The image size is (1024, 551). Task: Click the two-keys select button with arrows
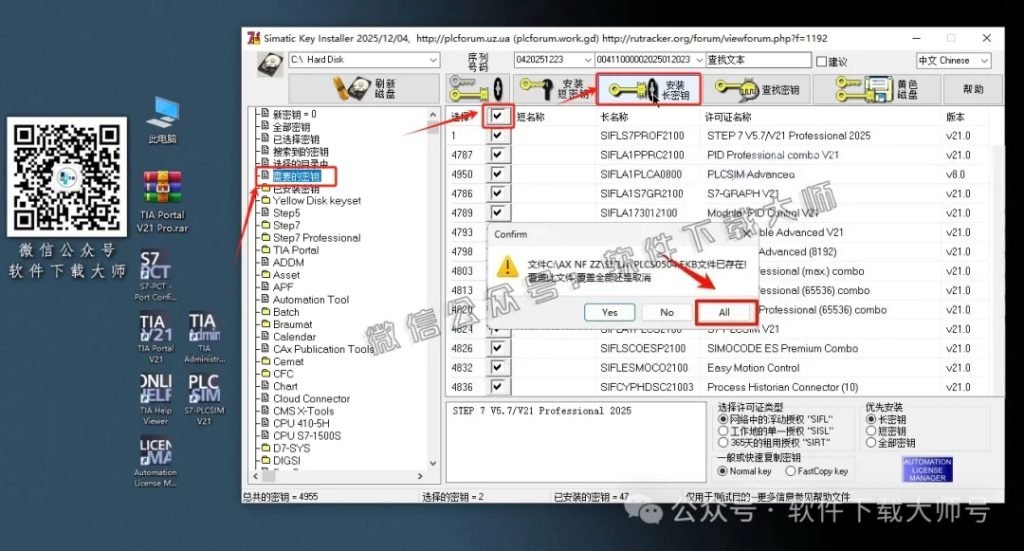(476, 88)
